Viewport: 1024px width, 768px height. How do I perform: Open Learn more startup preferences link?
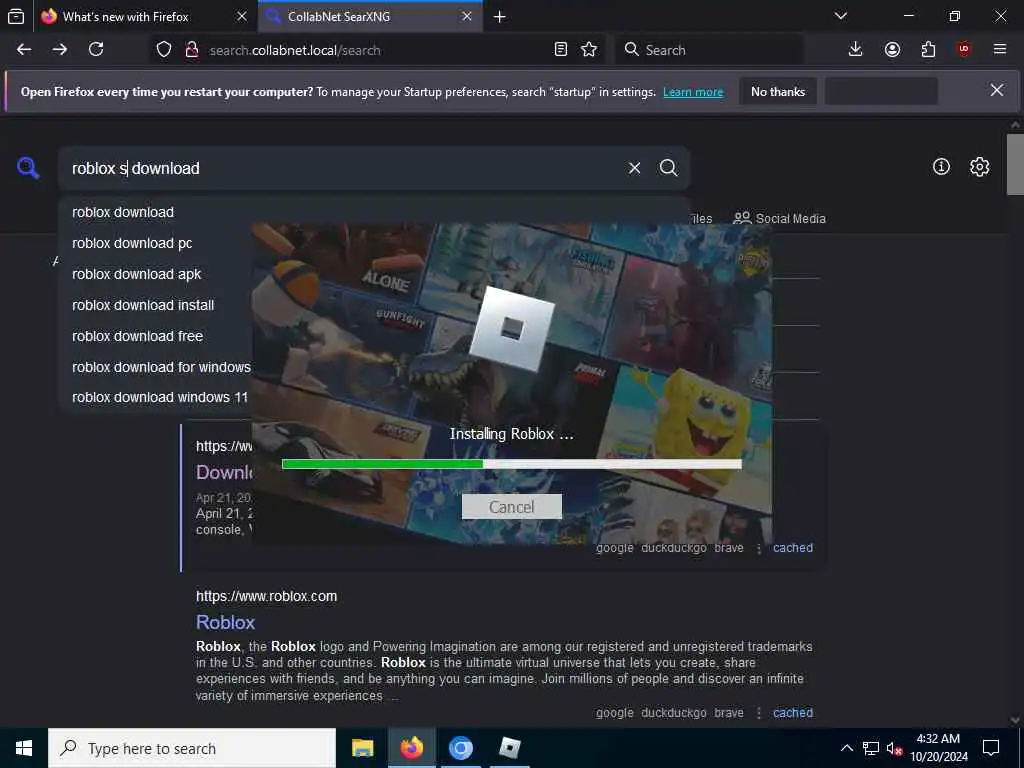(693, 92)
